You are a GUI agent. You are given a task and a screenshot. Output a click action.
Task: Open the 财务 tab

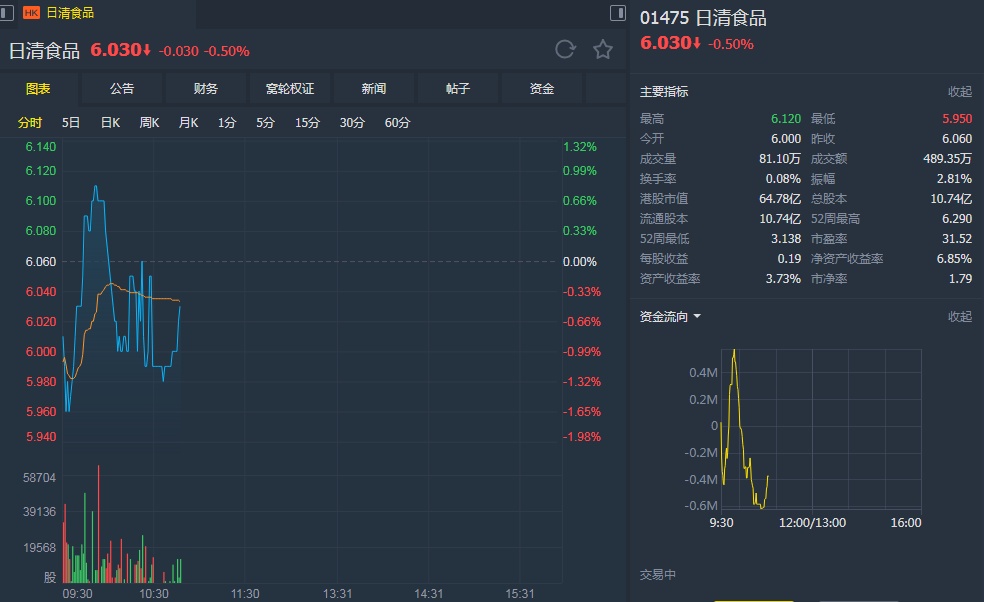(206, 89)
